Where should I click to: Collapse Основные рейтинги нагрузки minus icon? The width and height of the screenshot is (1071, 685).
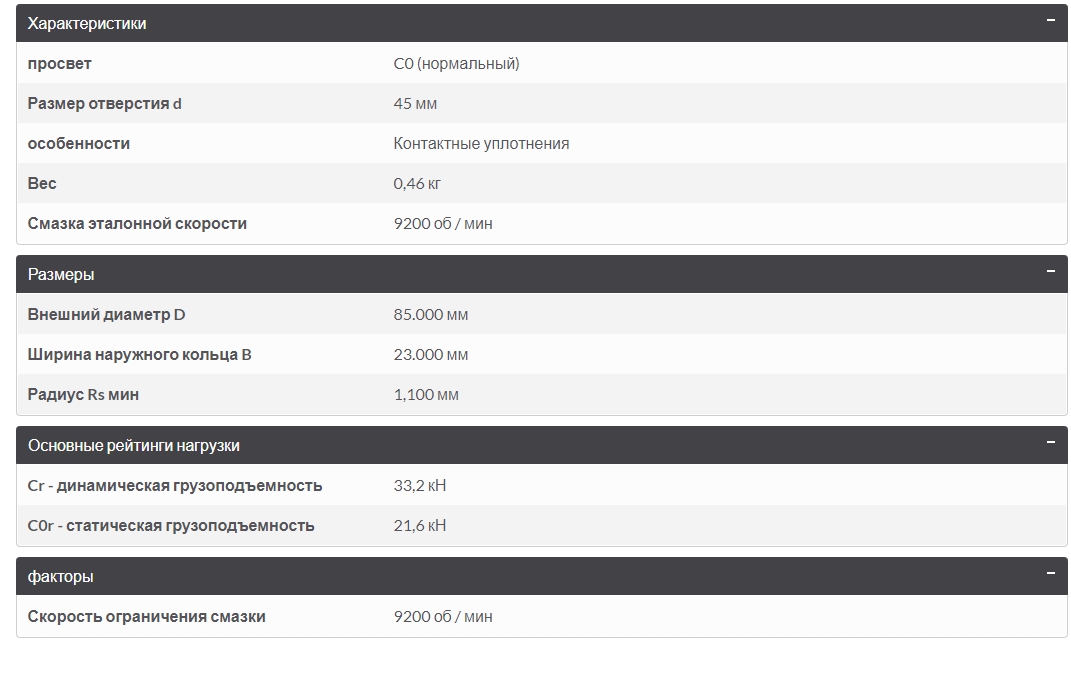pyautogui.click(x=1050, y=442)
